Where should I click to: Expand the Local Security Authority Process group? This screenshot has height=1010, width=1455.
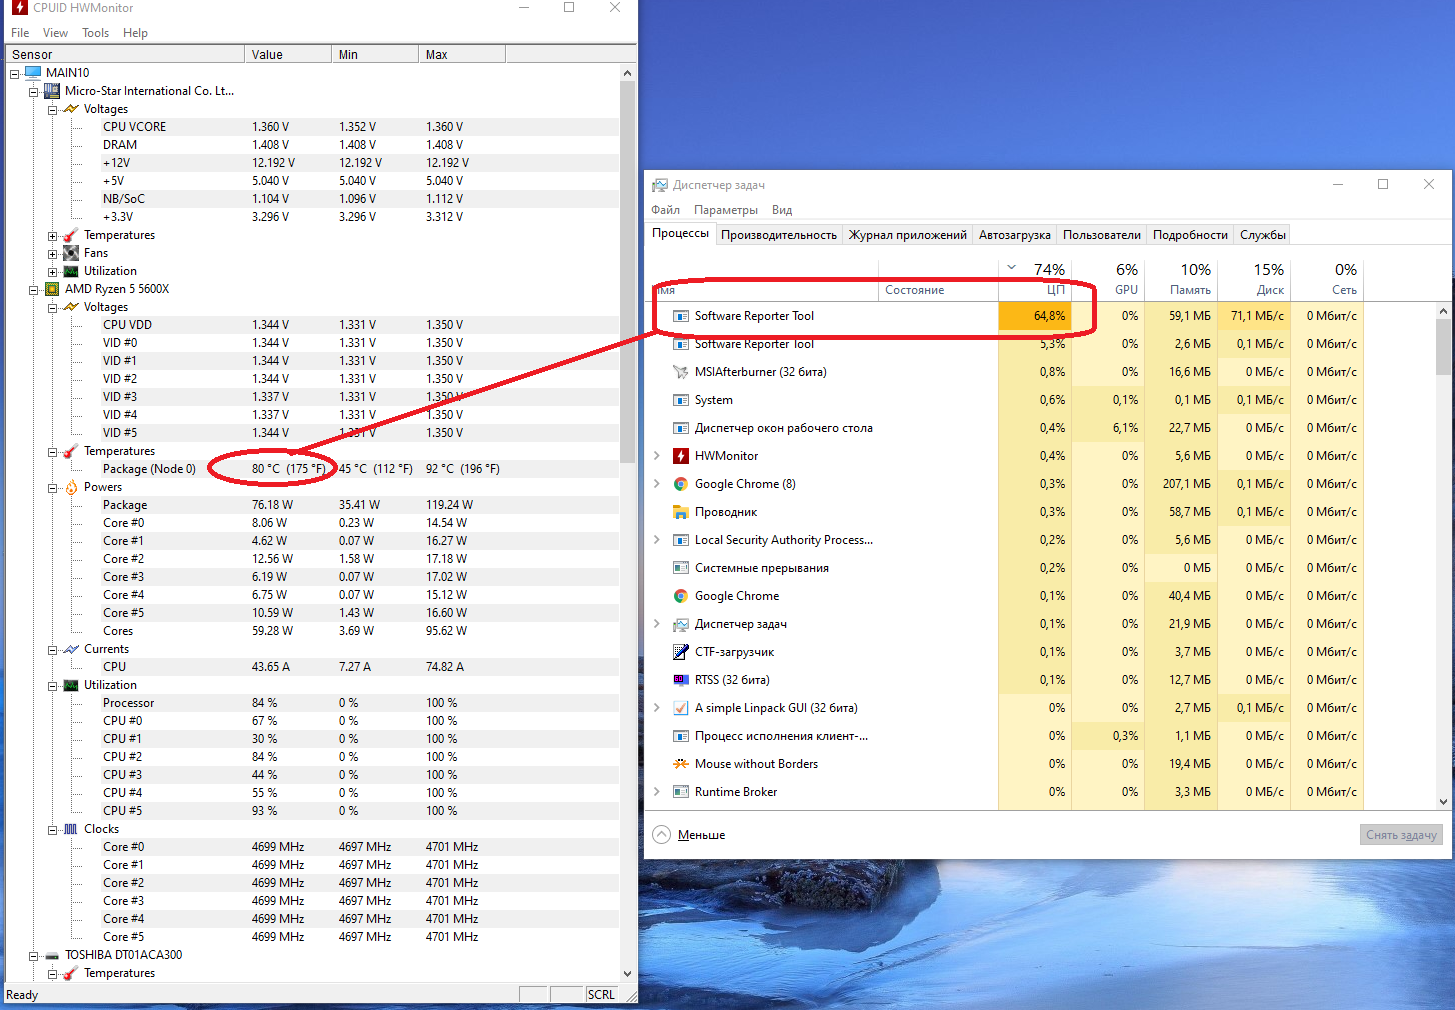(x=657, y=540)
